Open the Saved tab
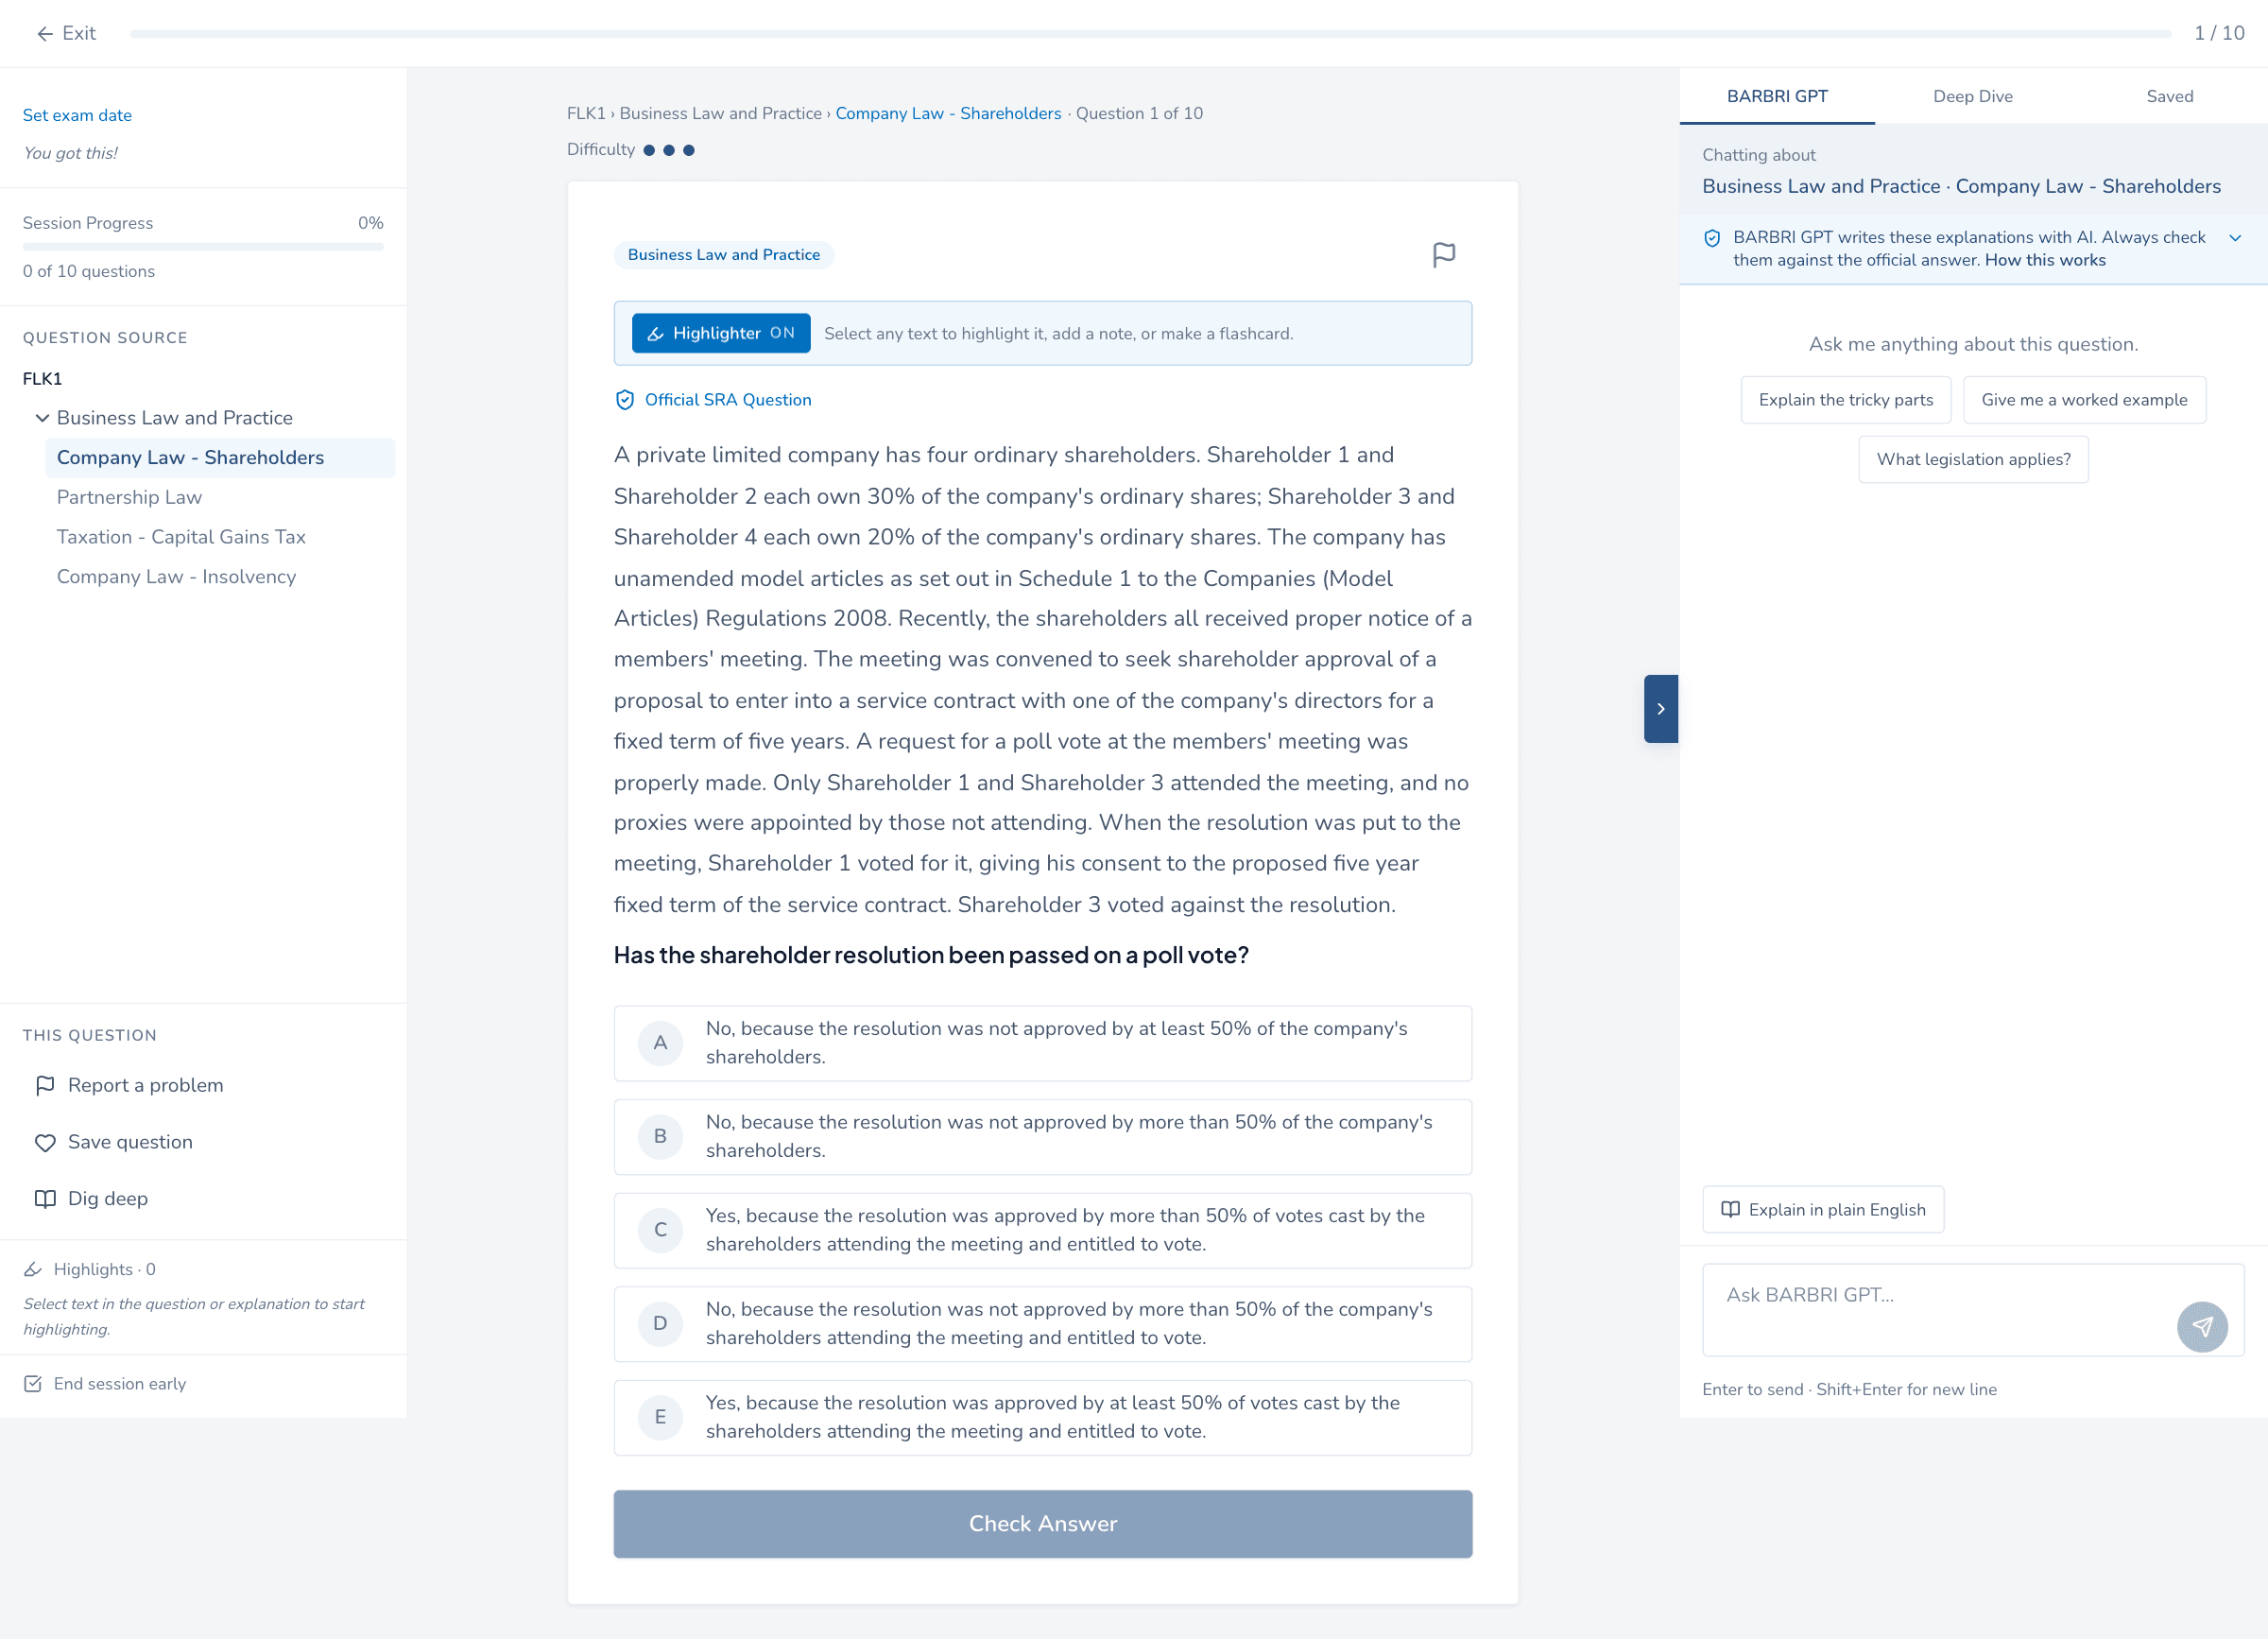This screenshot has width=2268, height=1639. click(2169, 97)
